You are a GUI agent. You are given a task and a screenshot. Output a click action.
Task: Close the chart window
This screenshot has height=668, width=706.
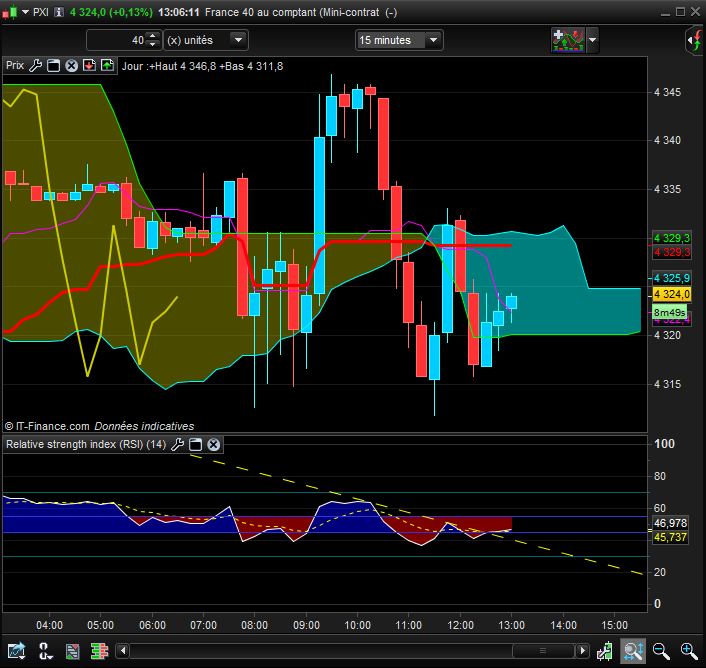coord(696,12)
